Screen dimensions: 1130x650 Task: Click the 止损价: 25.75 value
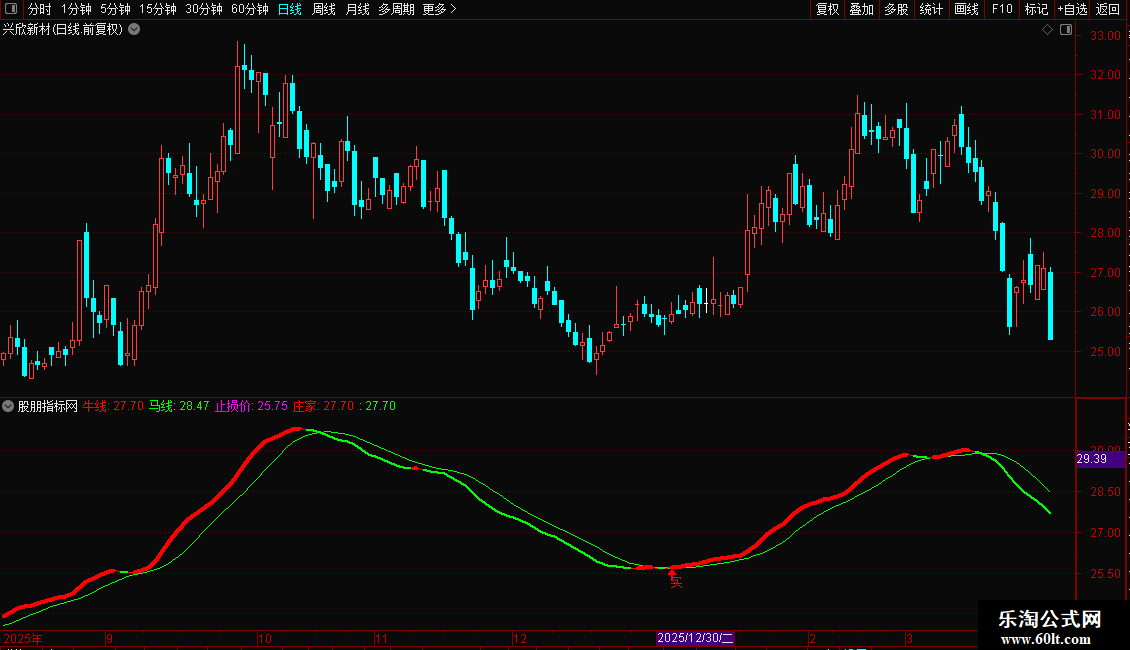click(x=251, y=406)
